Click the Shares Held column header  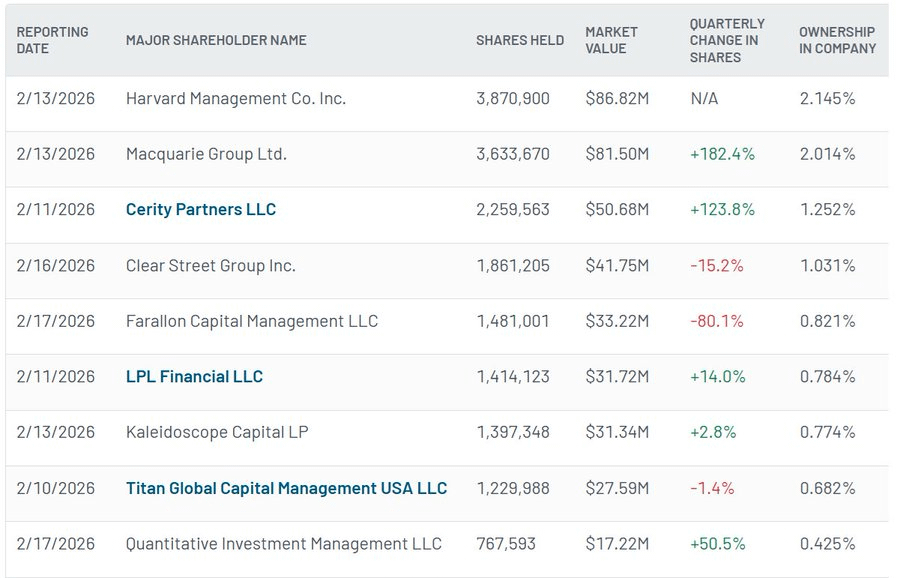click(x=519, y=40)
